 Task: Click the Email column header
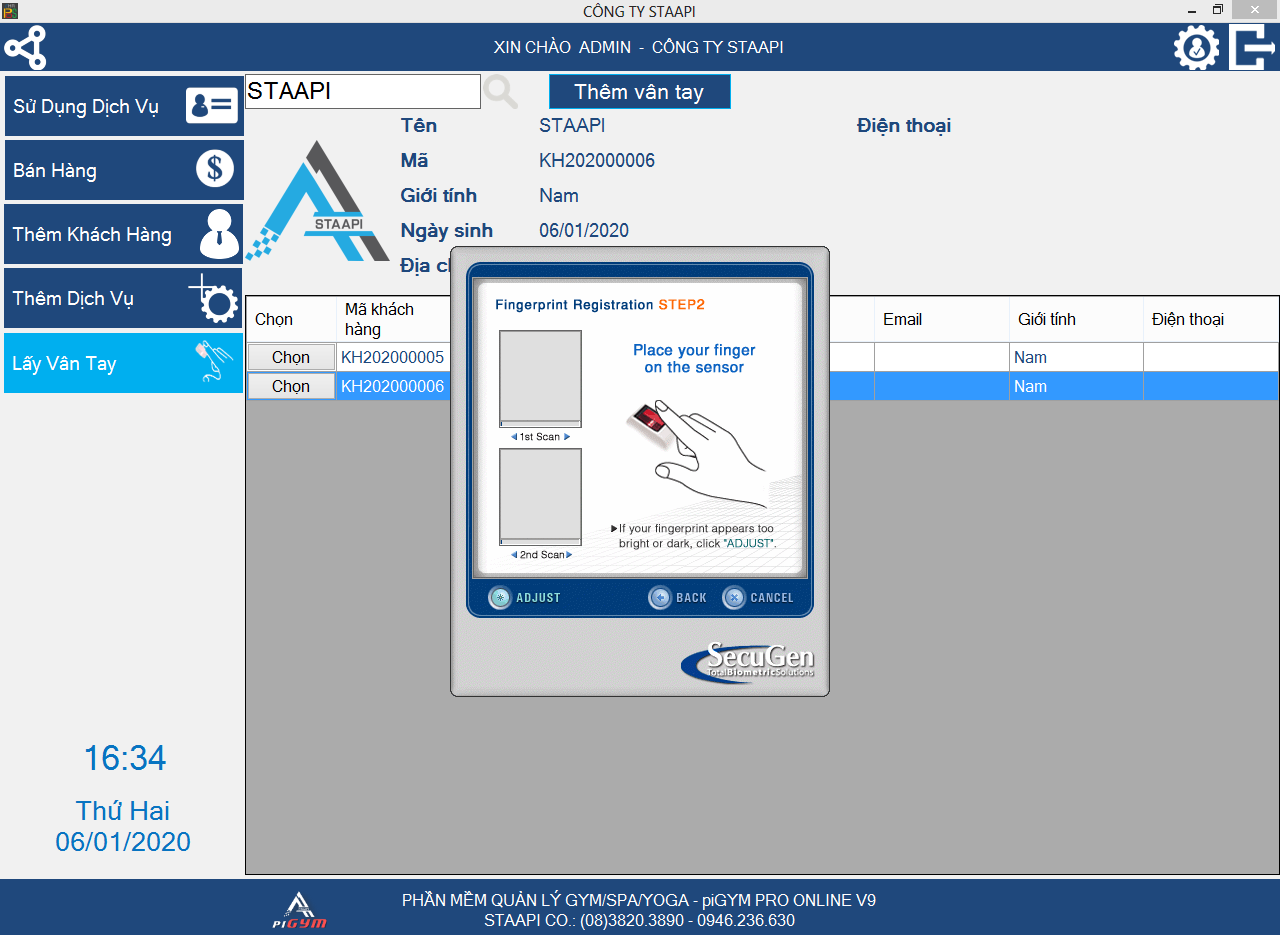point(902,319)
